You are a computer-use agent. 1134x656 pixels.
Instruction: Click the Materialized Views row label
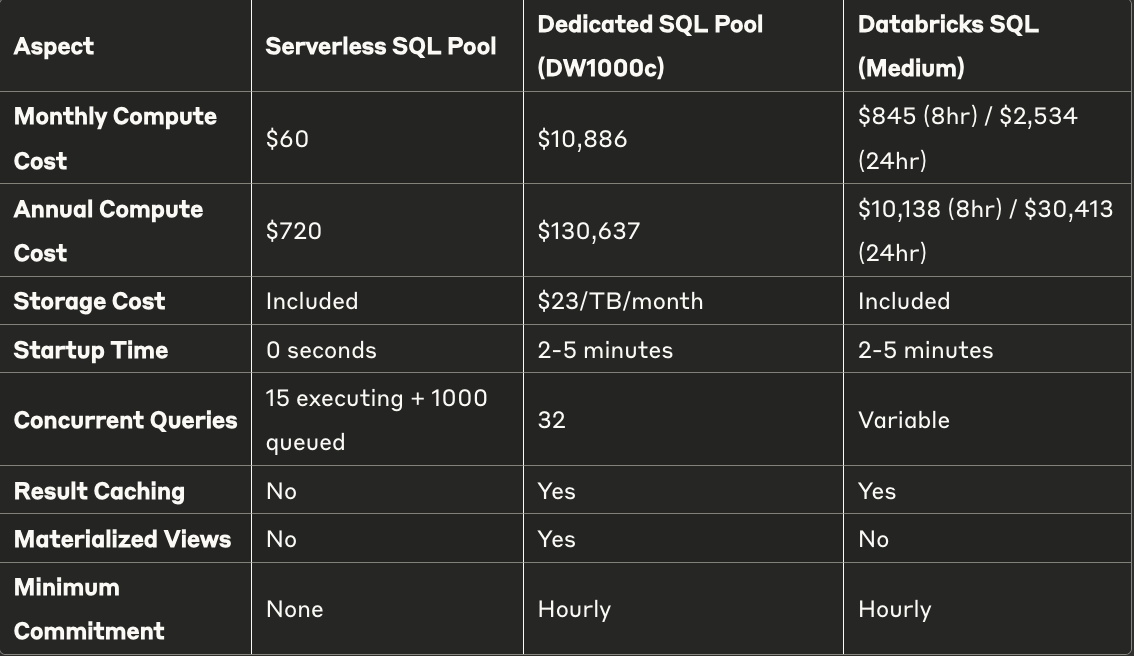click(122, 539)
